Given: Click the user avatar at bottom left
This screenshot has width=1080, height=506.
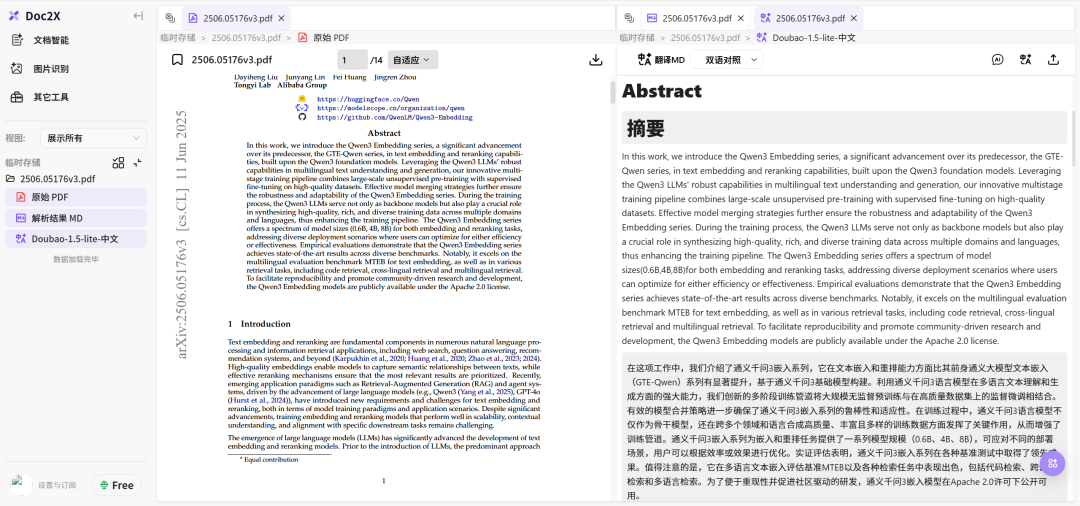Looking at the screenshot, I should click(x=21, y=485).
